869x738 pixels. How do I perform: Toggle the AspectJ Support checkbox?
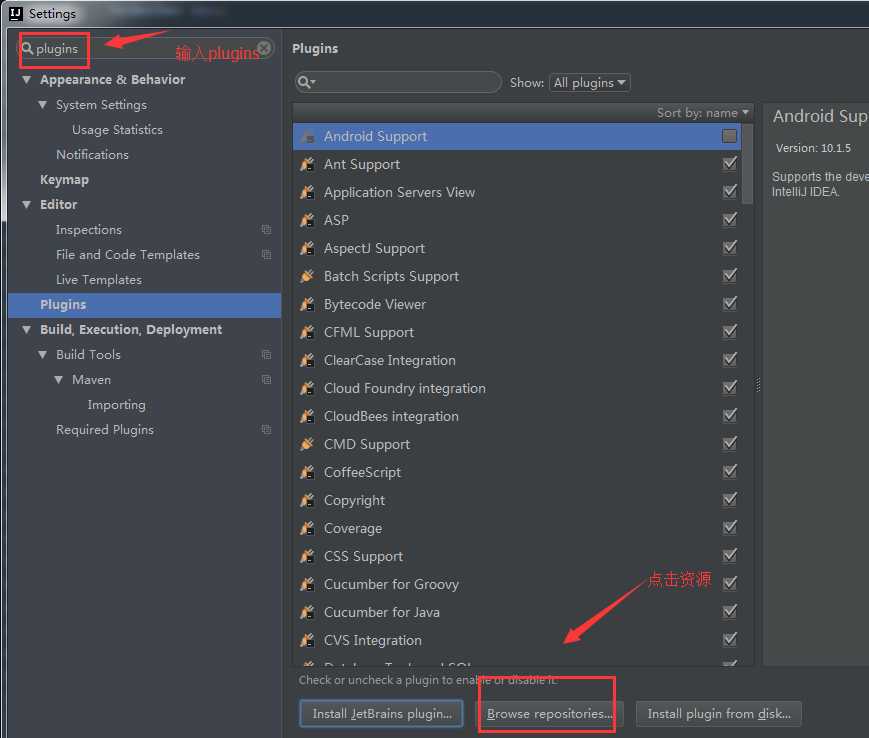730,247
